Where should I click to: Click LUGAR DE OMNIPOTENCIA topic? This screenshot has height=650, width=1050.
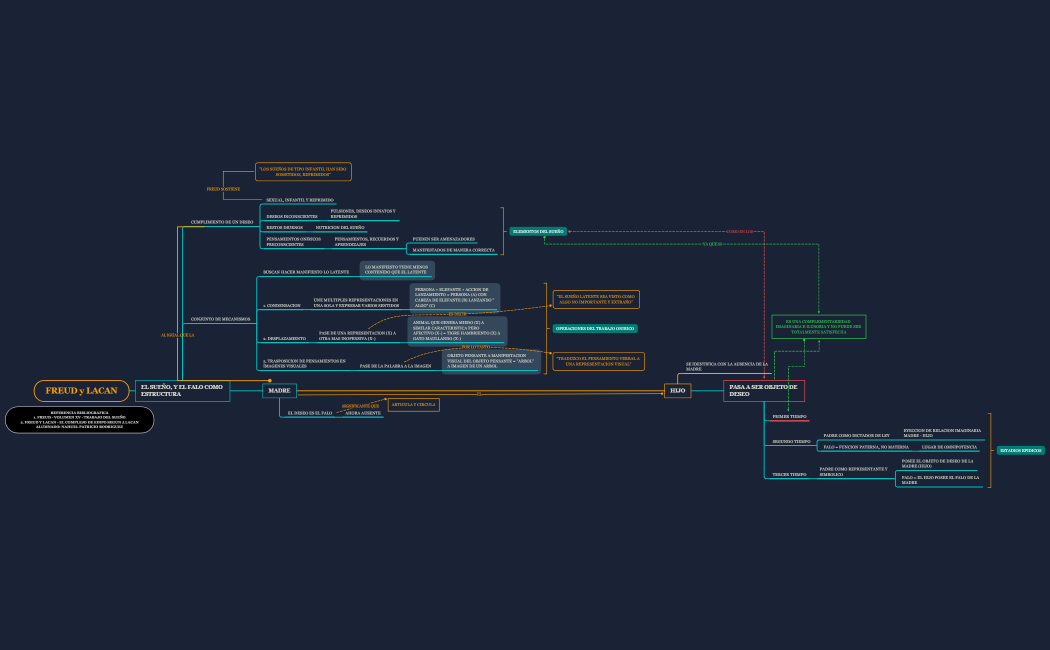(949, 447)
